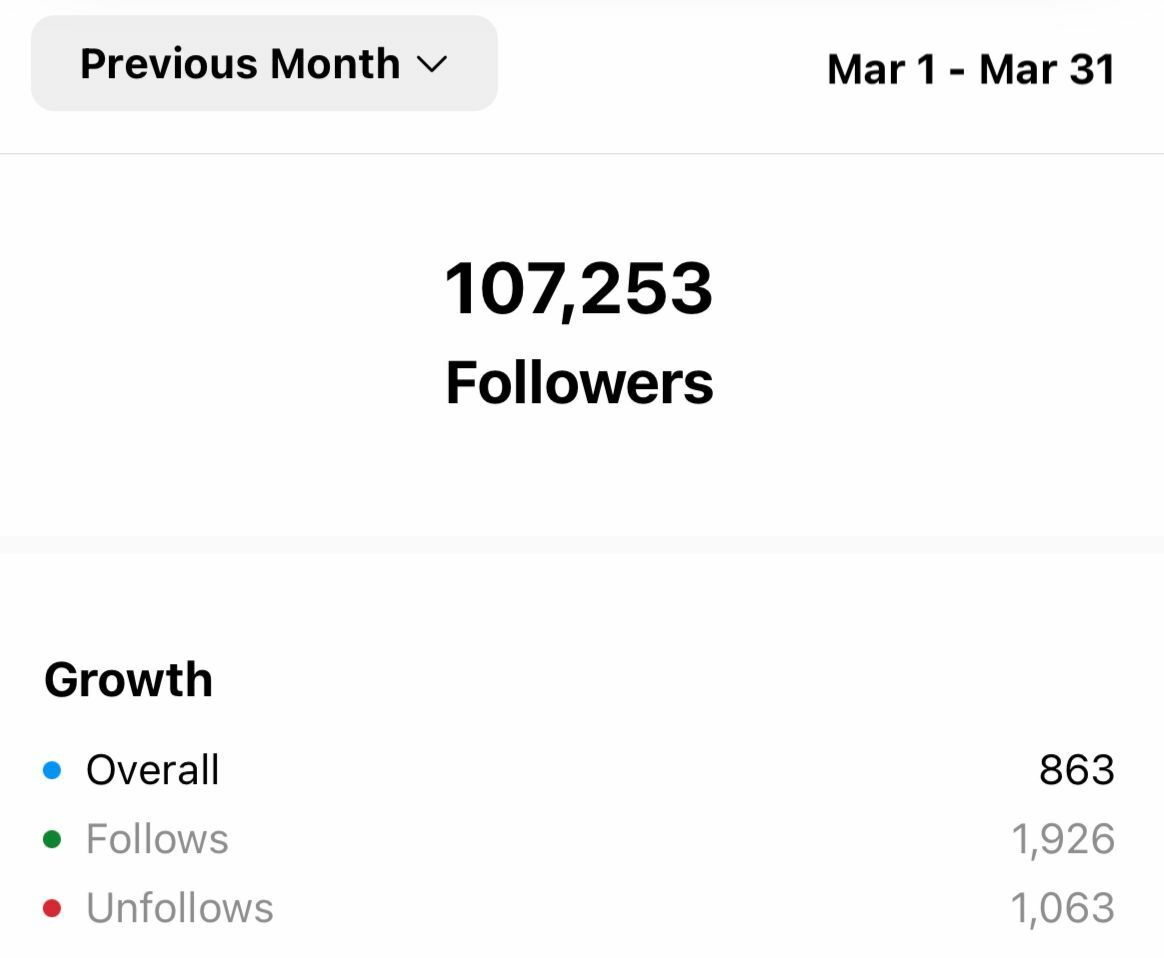
Task: Toggle the Unfollows series label
Action: click(179, 908)
